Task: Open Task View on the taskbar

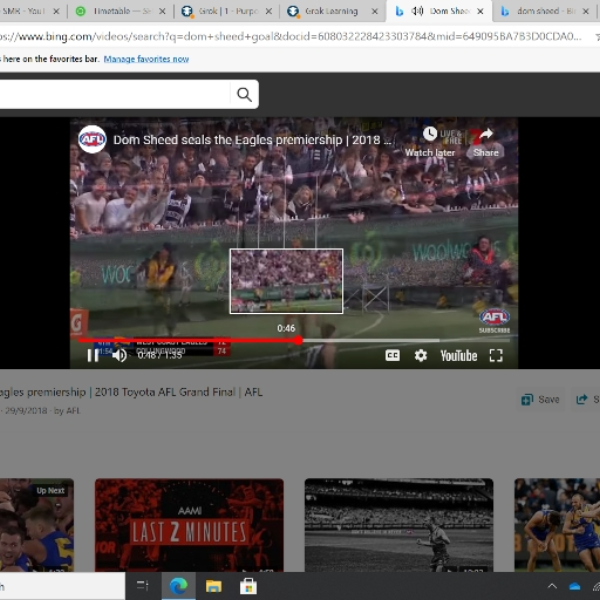Action: click(143, 586)
